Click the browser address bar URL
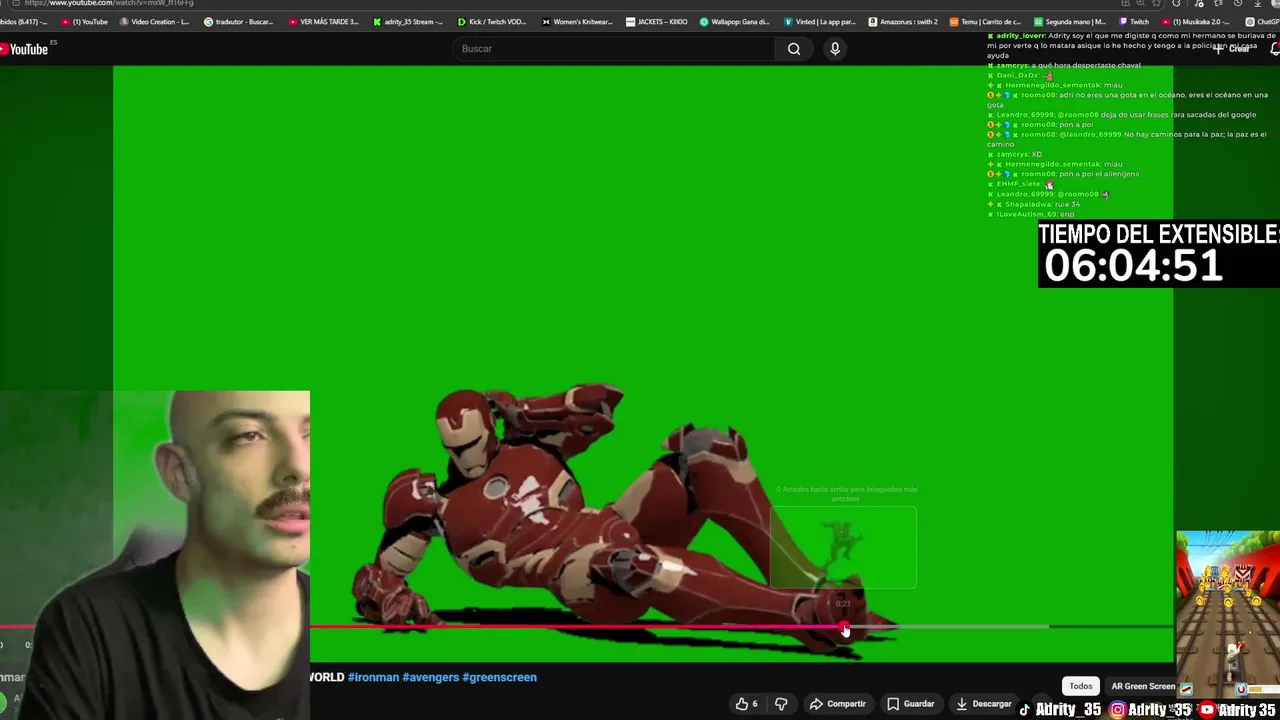Image resolution: width=1280 pixels, height=720 pixels. (110, 4)
